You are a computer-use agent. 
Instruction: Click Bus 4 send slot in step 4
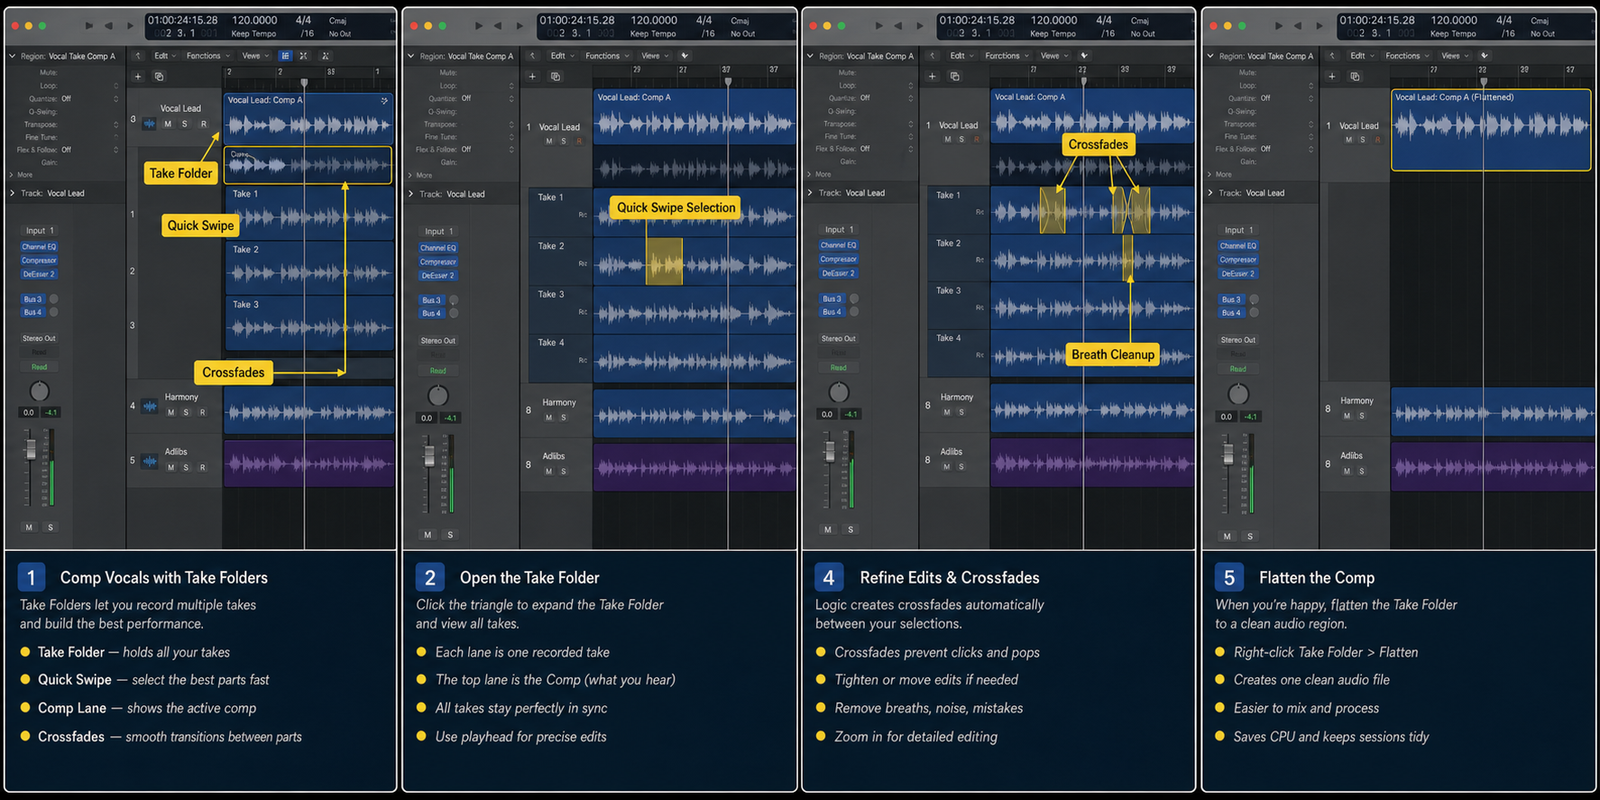[x=832, y=312]
